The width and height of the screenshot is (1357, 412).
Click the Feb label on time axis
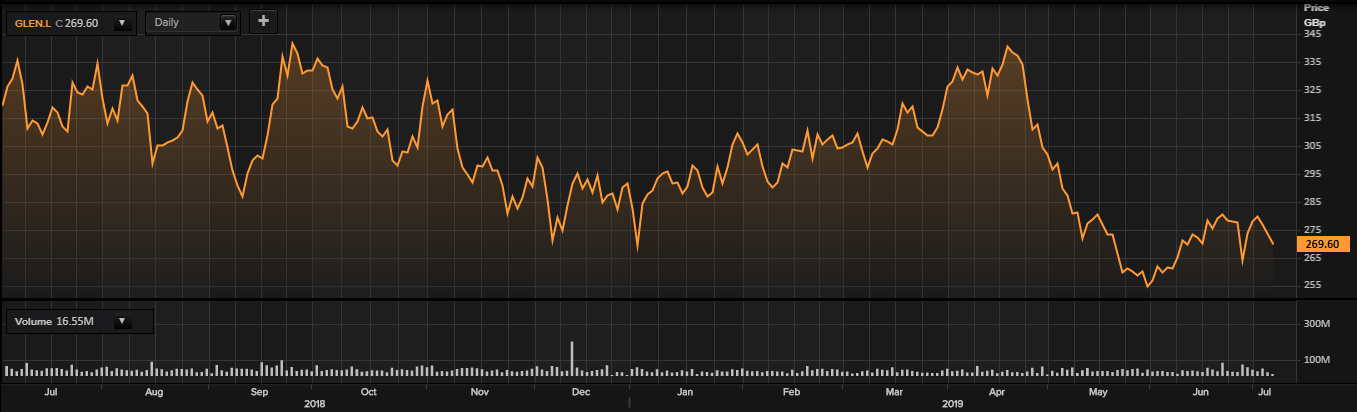[791, 393]
